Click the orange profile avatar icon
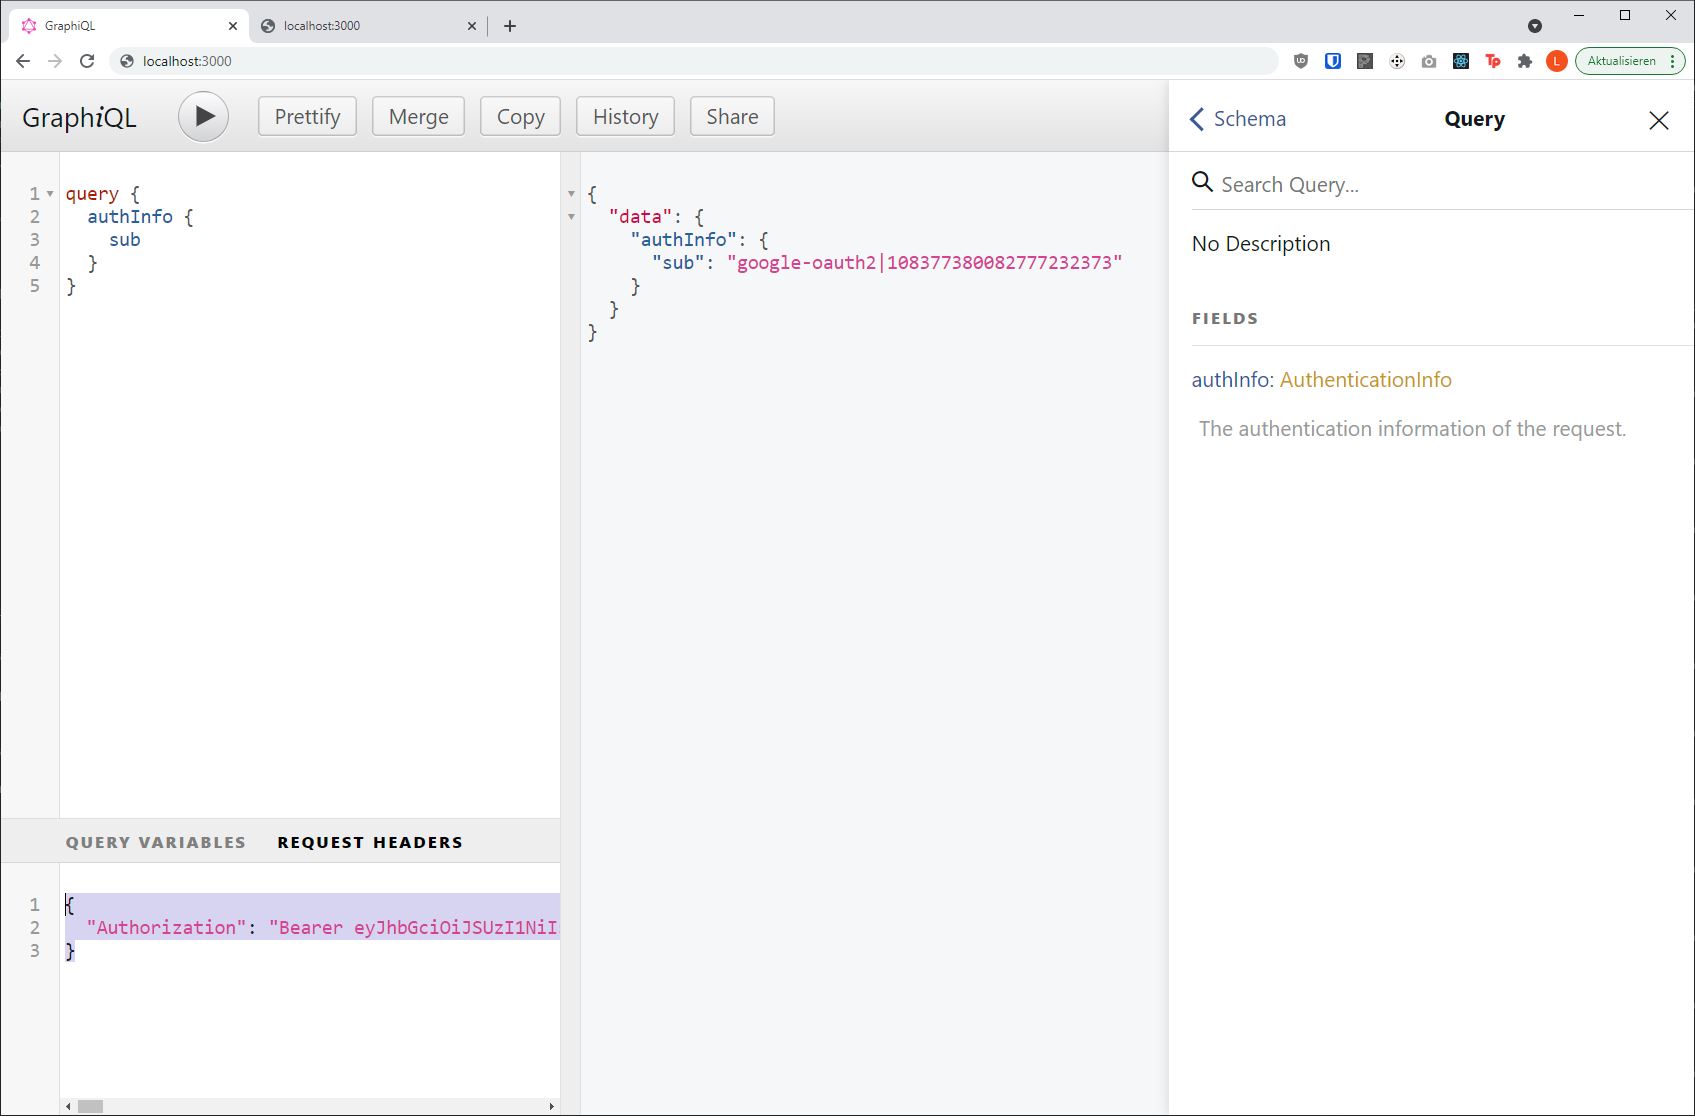The image size is (1695, 1116). [x=1556, y=61]
